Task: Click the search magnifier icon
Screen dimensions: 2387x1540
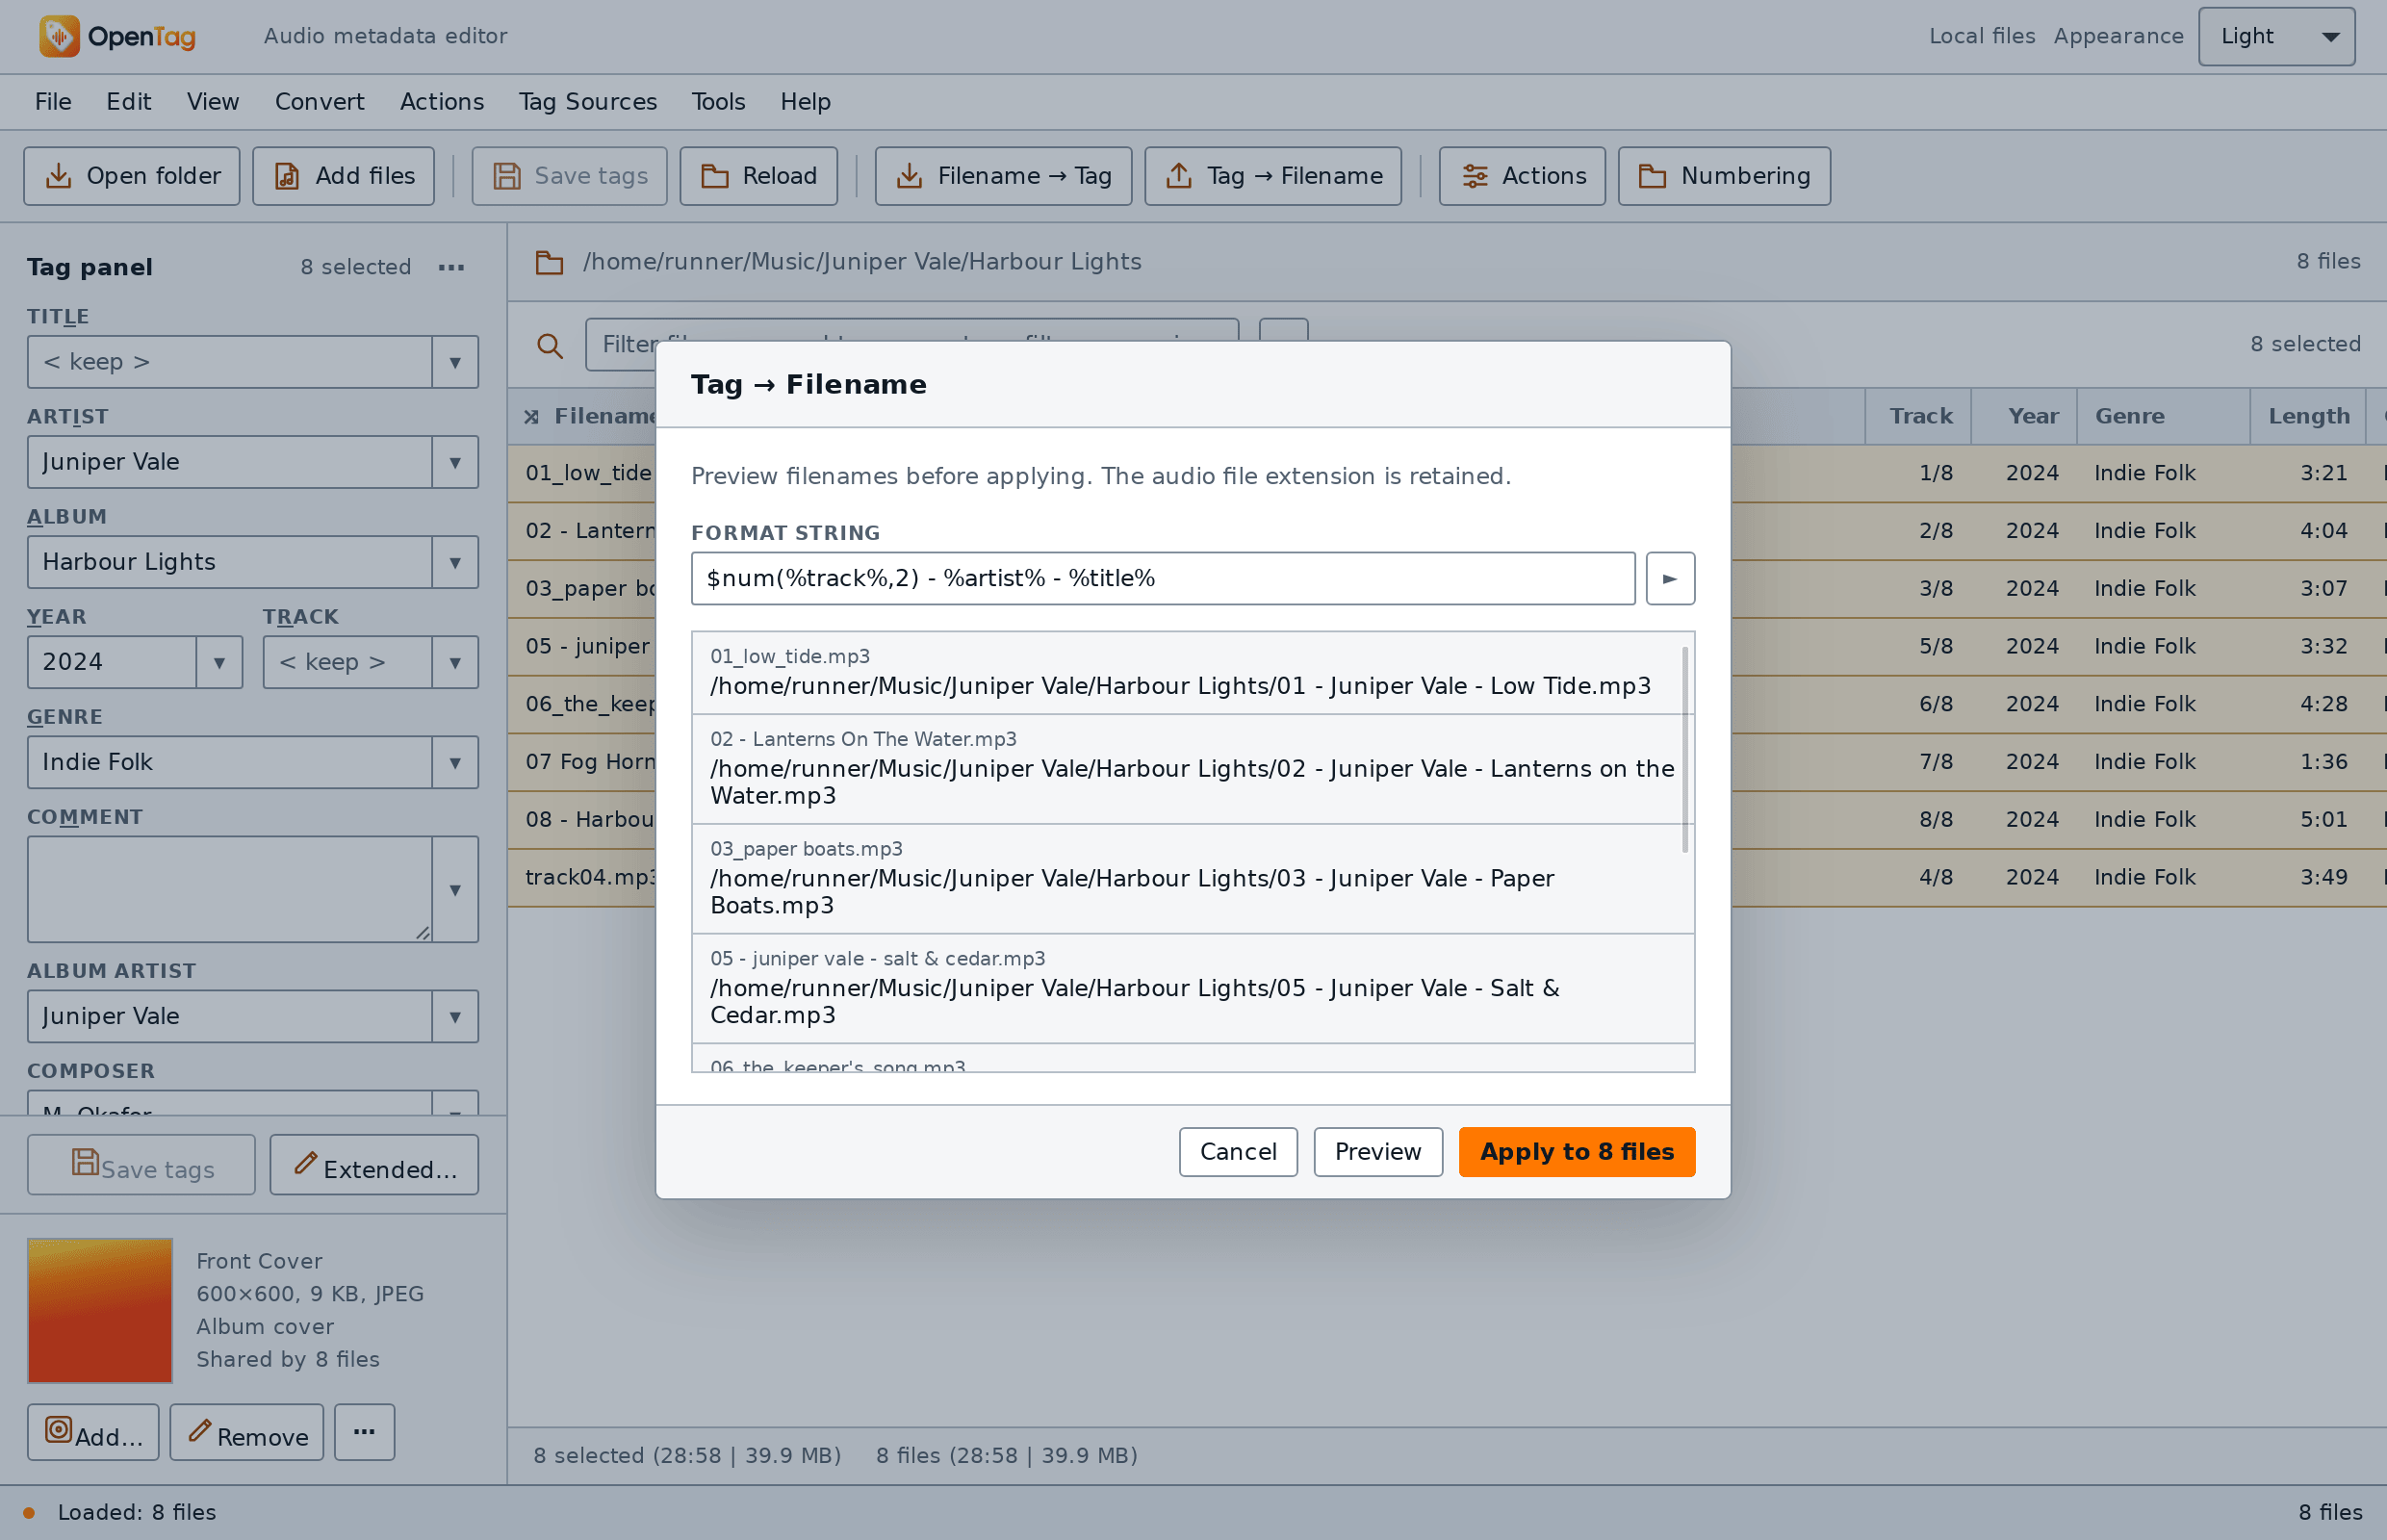Action: (549, 345)
